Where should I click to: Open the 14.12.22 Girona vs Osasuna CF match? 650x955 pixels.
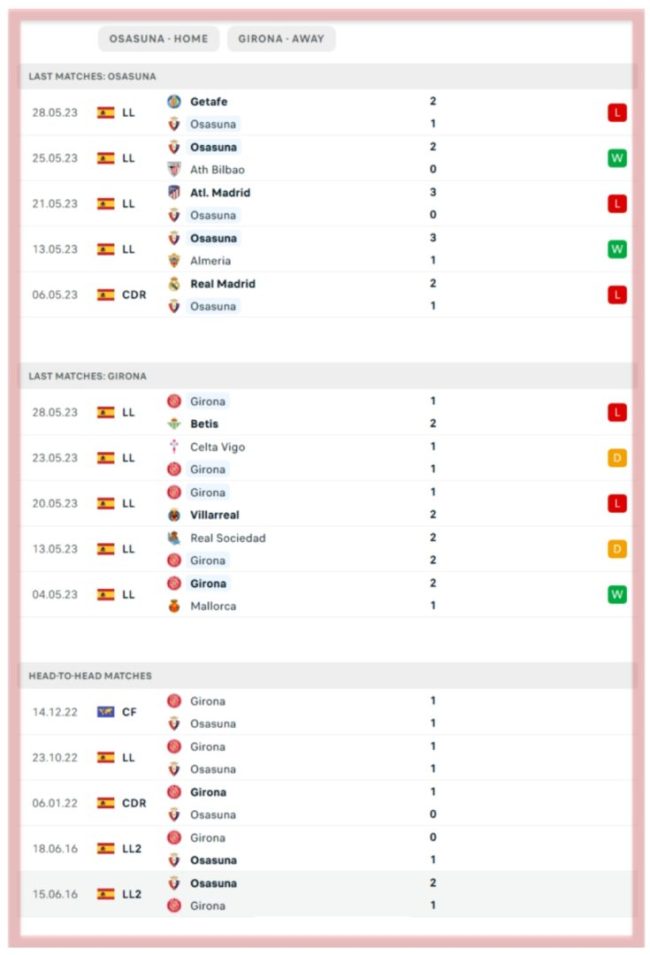pyautogui.click(x=327, y=712)
